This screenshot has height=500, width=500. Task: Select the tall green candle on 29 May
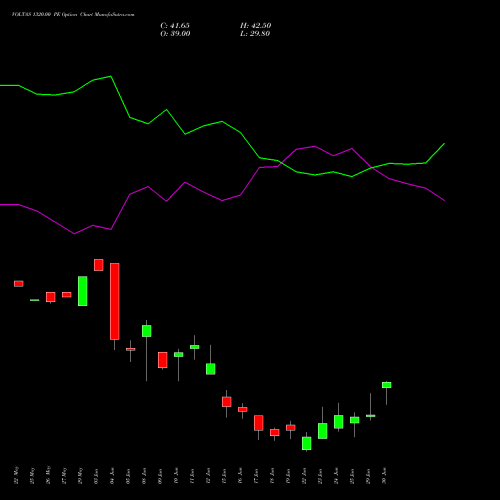(83, 291)
